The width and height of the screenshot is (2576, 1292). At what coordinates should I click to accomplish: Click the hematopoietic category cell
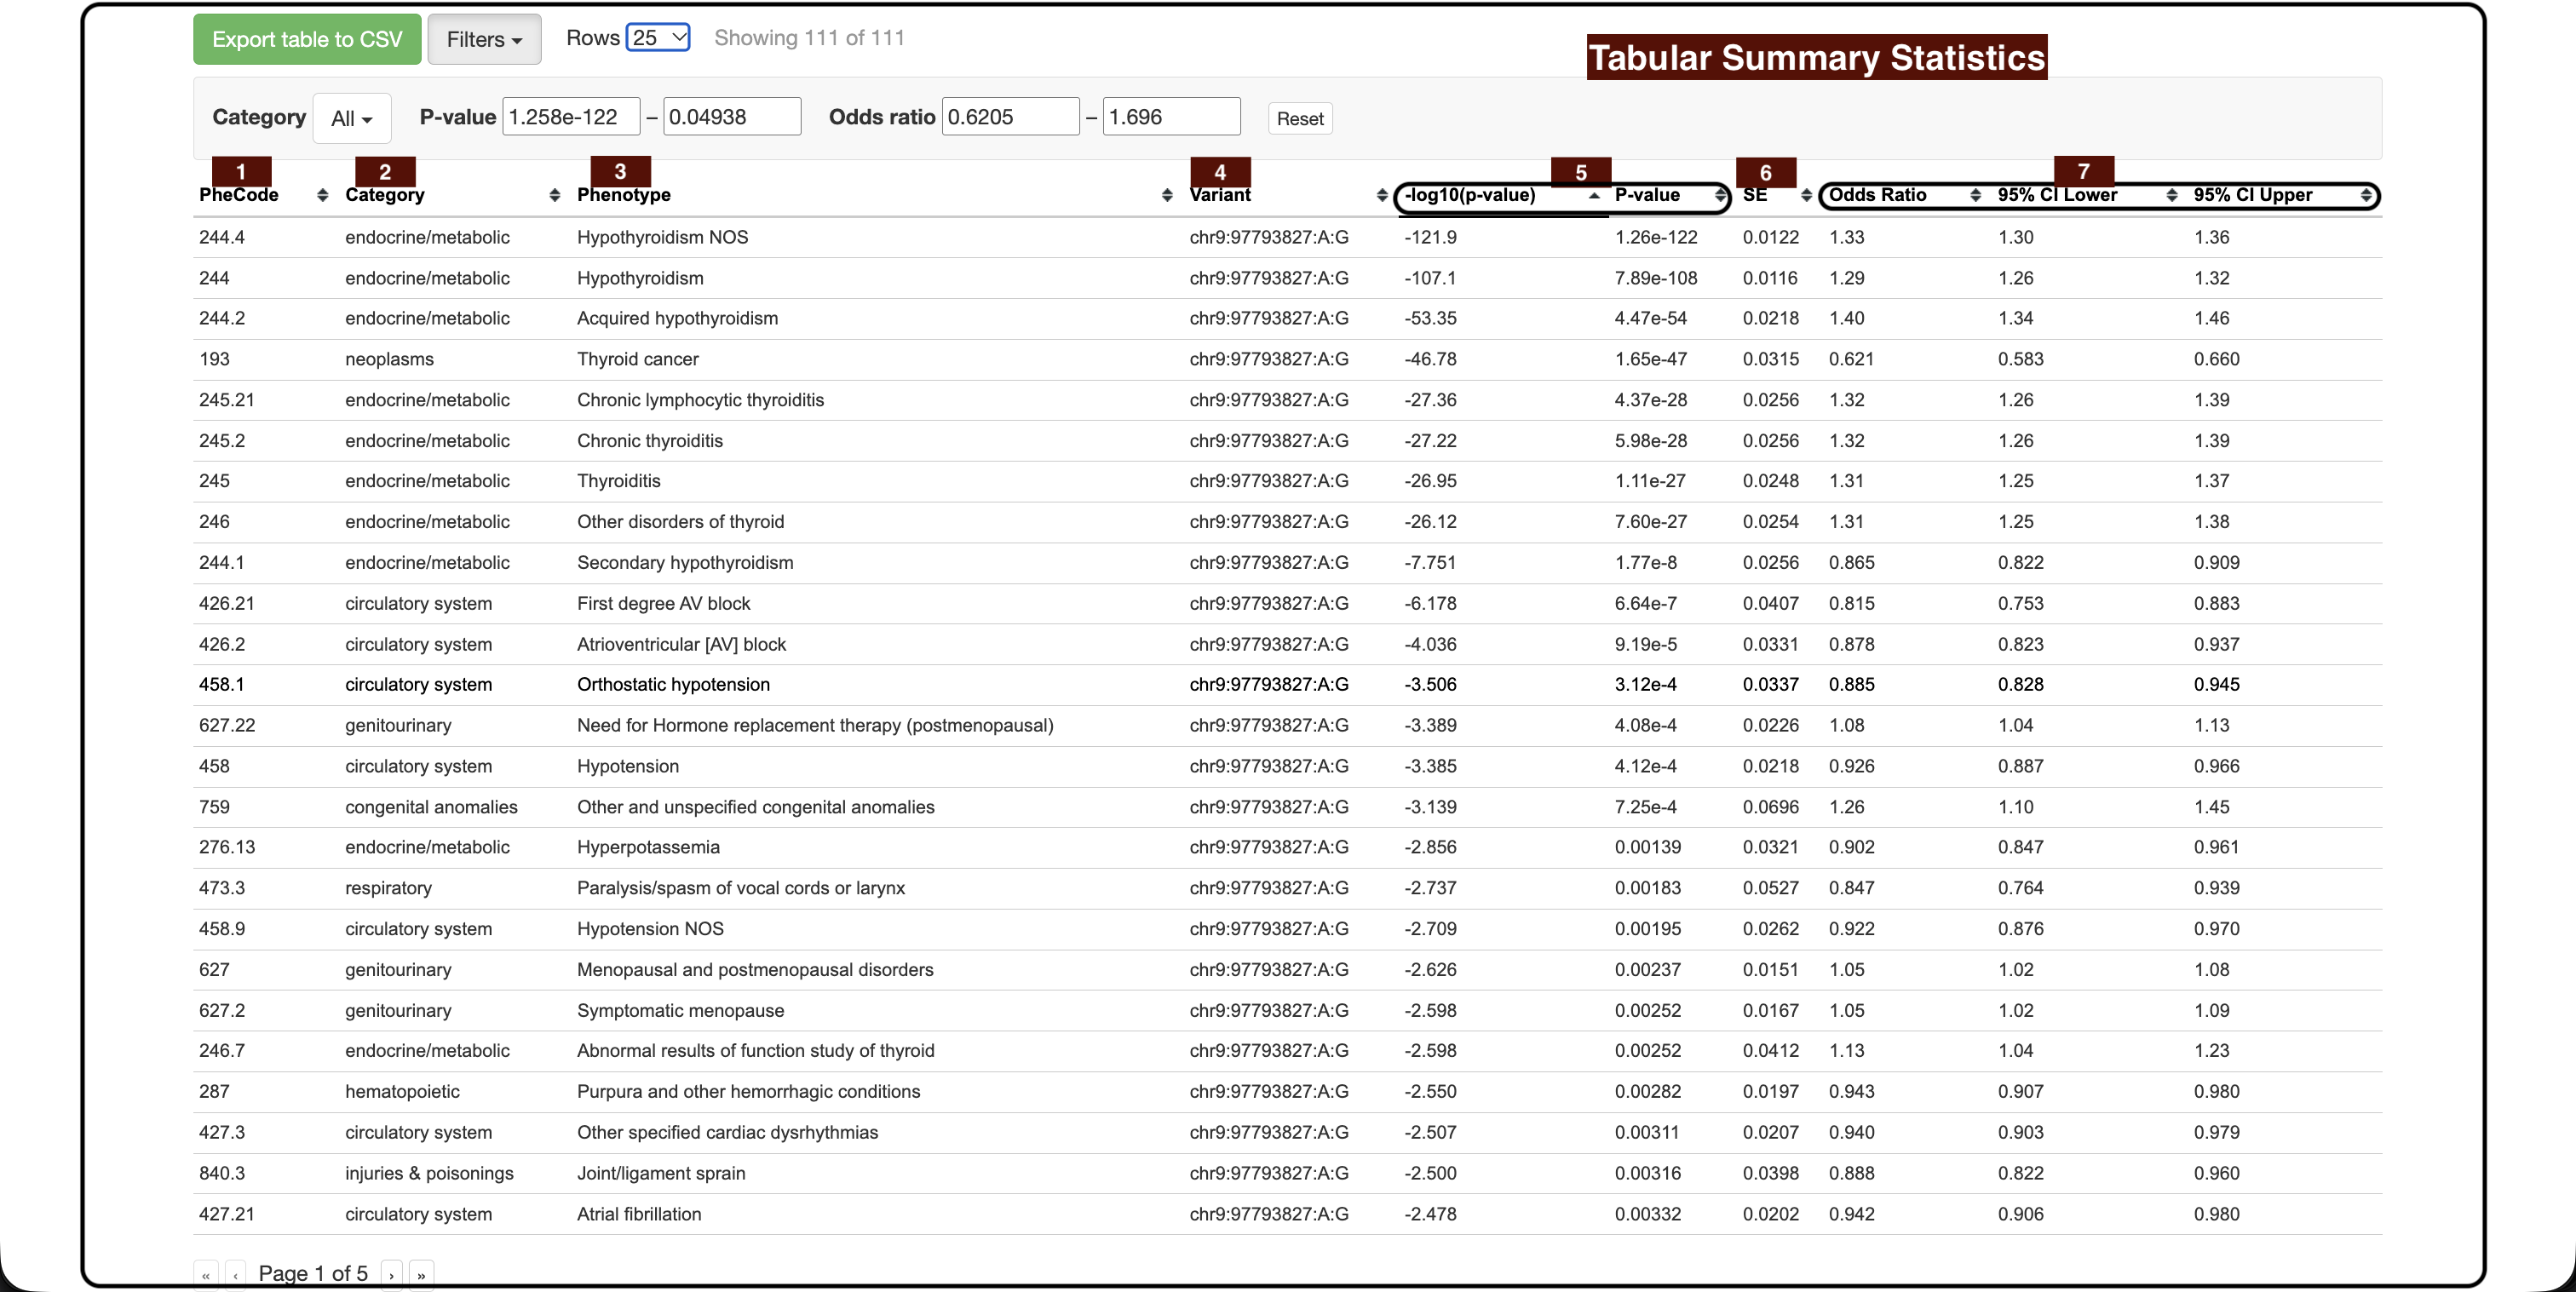403,1092
